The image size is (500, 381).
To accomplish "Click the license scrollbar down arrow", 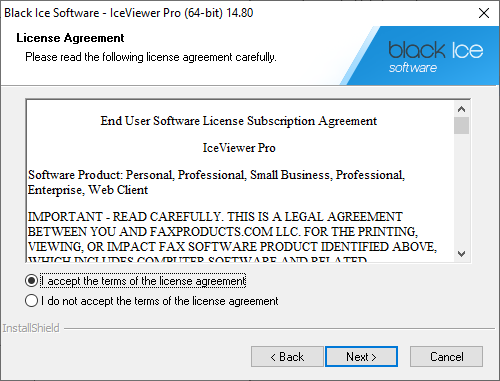I will pos(461,254).
